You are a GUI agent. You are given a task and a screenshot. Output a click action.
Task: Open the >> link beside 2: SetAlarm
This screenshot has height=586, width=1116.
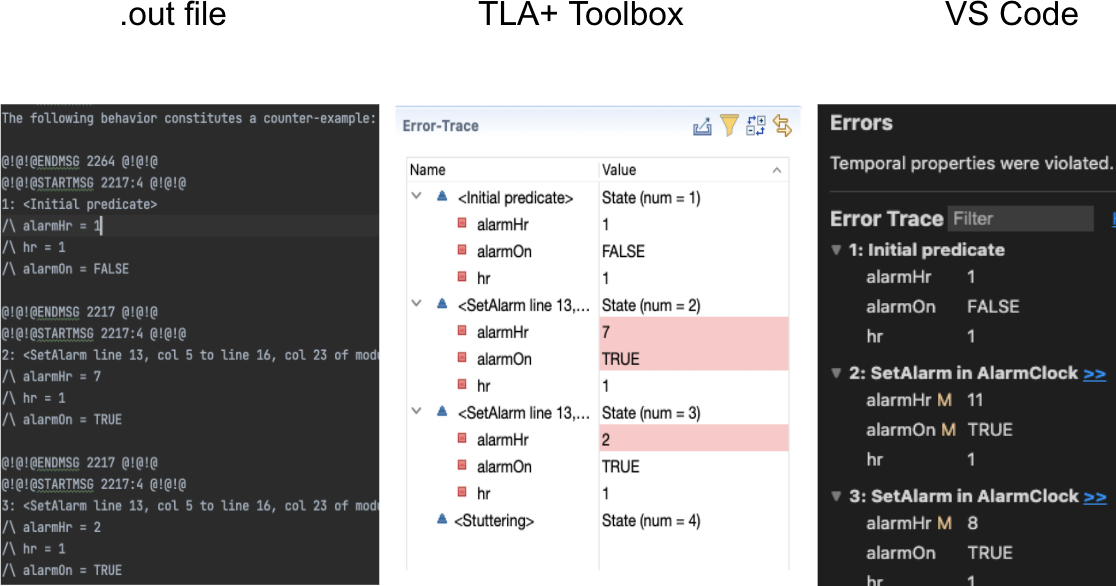tap(1095, 374)
